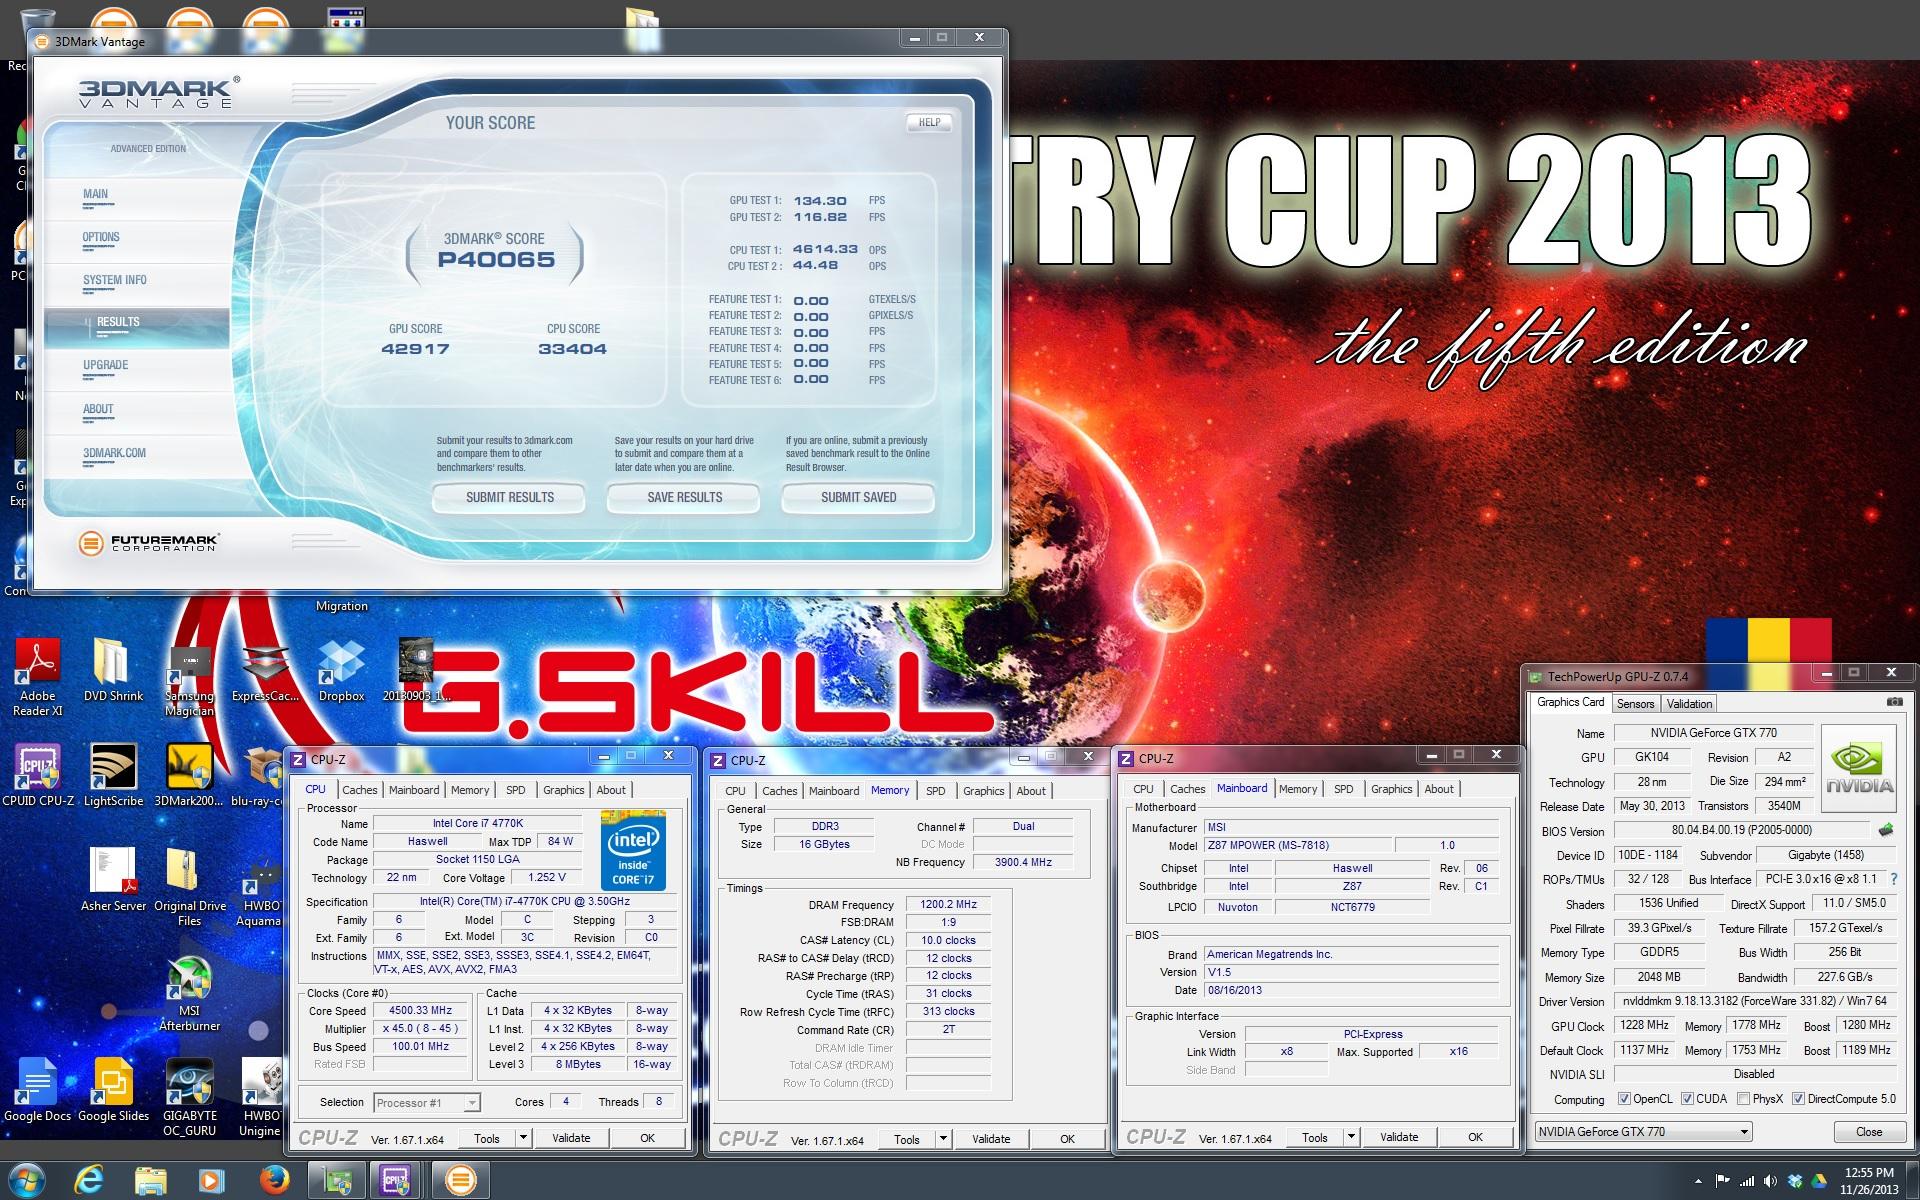
Task: Open Sensors tab in GPU-Z
Action: coord(1636,704)
